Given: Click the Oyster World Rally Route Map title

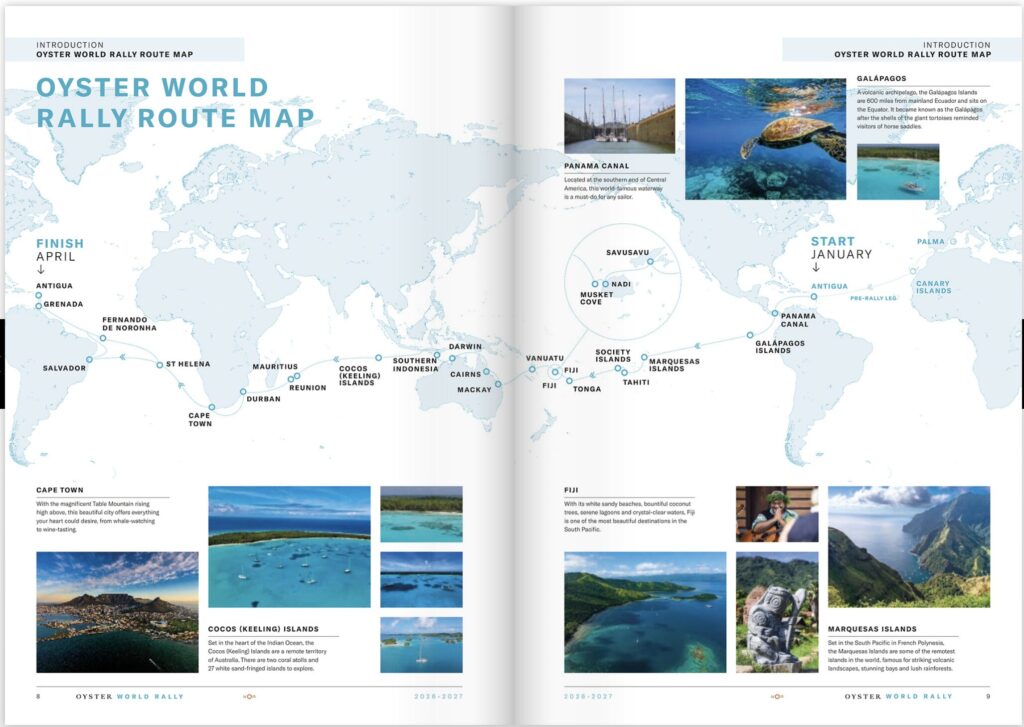Looking at the screenshot, I should point(175,102).
